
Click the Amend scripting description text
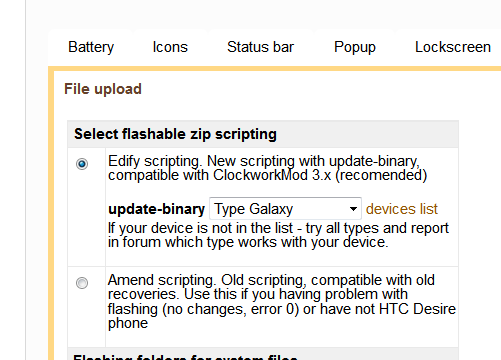(282, 301)
